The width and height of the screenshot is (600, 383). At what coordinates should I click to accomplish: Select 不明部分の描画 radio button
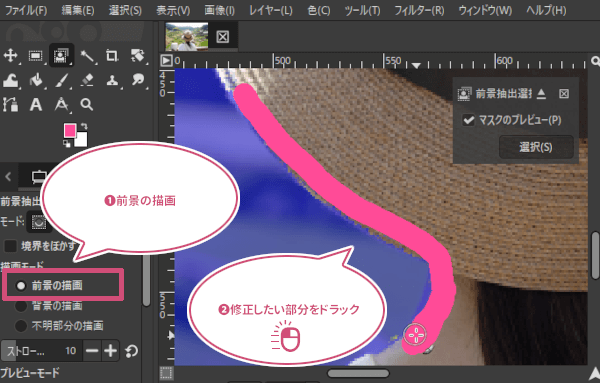[x=21, y=326]
